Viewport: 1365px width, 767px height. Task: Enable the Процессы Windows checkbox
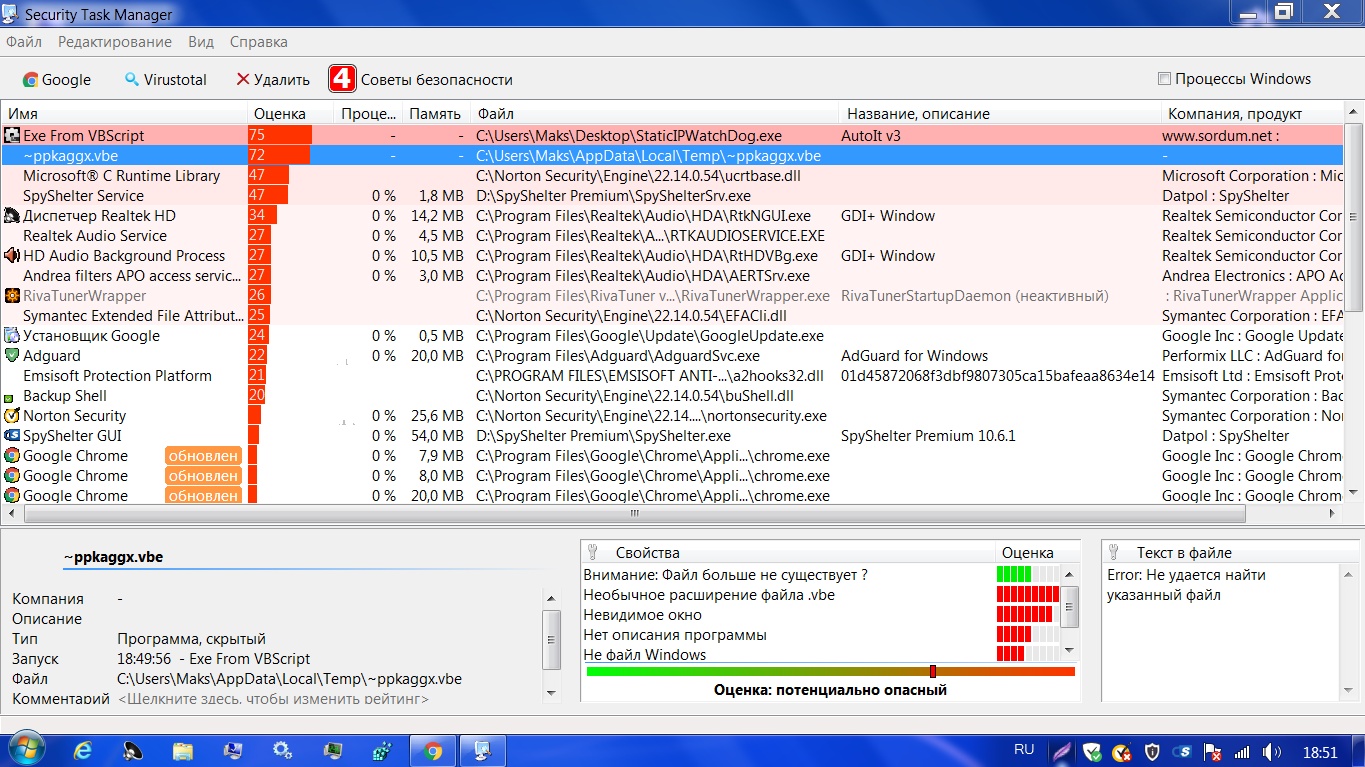(x=1164, y=79)
